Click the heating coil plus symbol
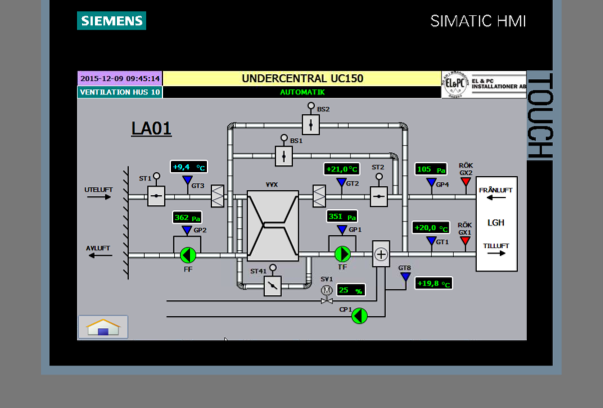 [381, 254]
